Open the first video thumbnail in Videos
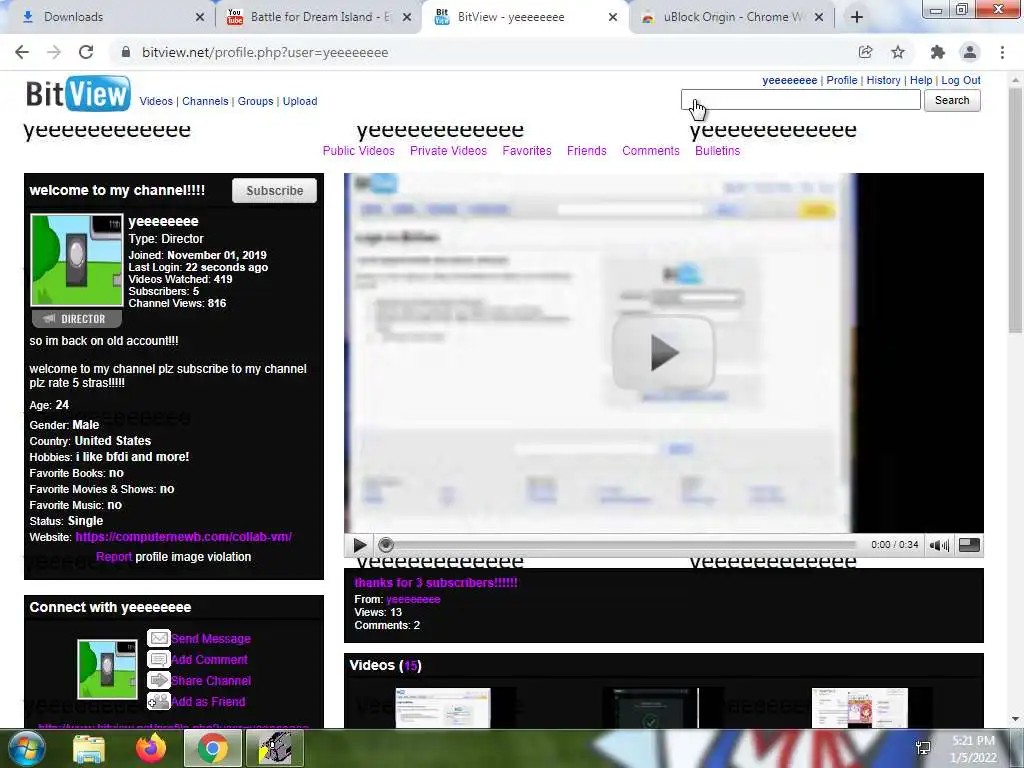The height and width of the screenshot is (768, 1024). (442, 707)
